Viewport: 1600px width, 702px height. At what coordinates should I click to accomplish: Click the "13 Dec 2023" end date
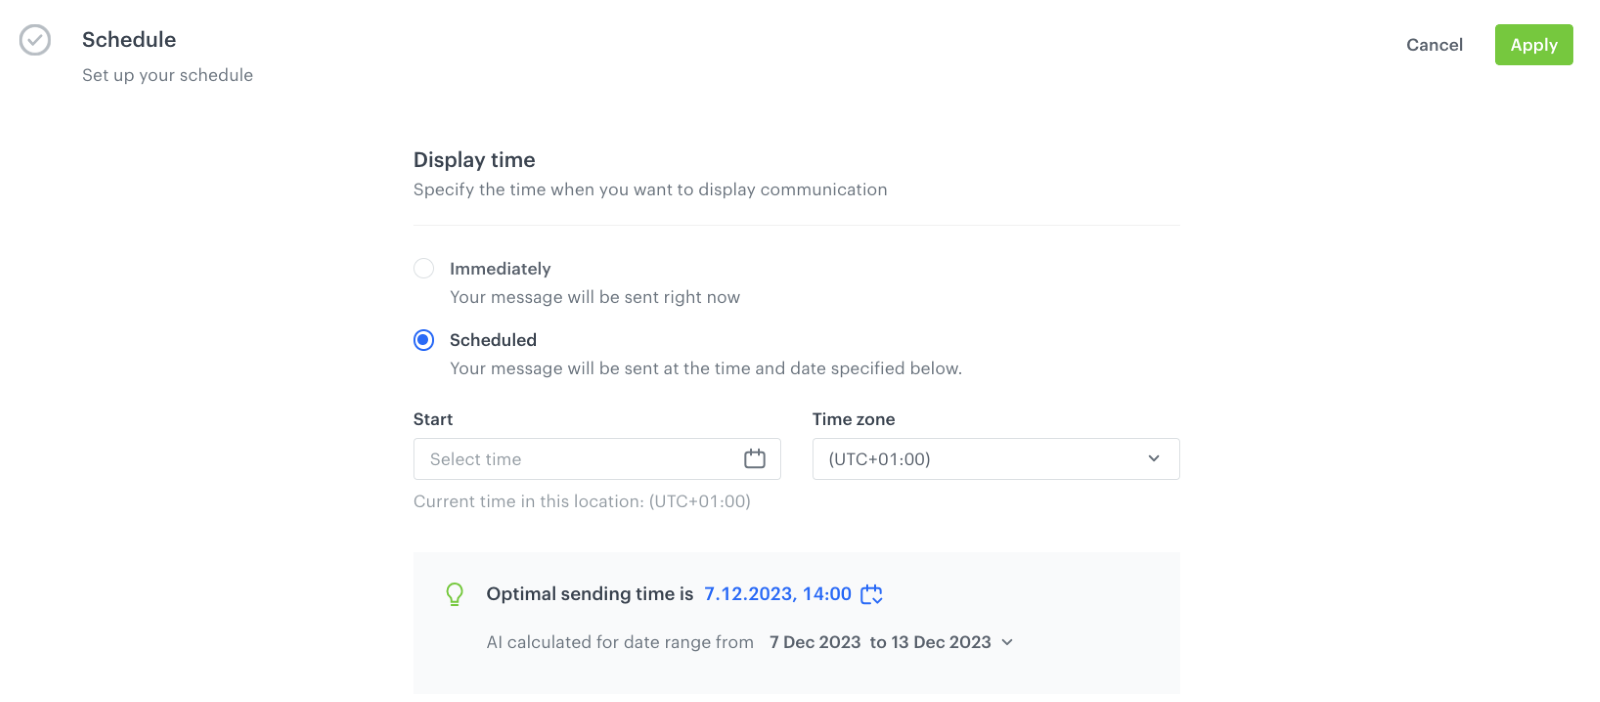pos(940,642)
